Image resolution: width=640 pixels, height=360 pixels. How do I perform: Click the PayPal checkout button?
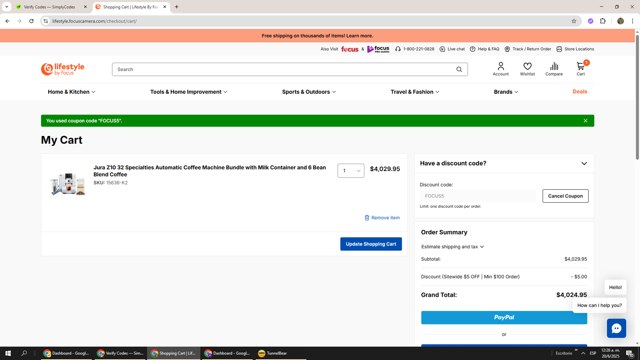[504, 318]
